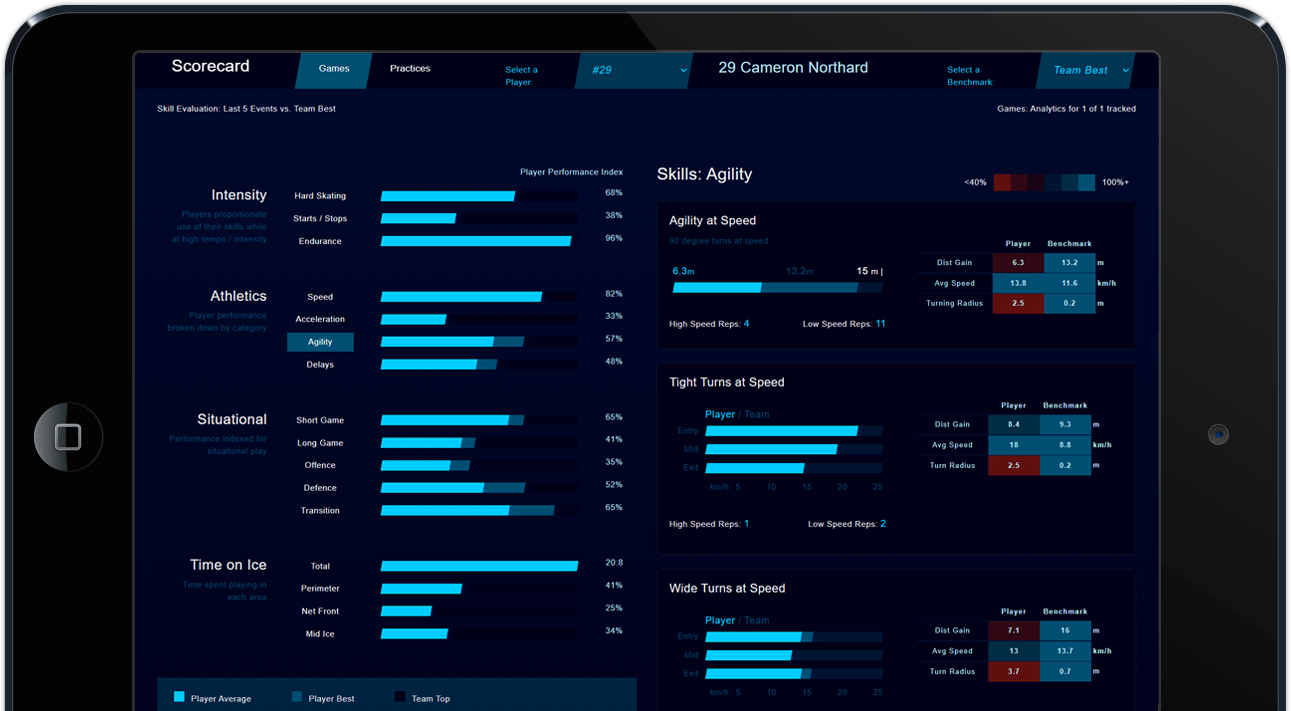The height and width of the screenshot is (711, 1291).
Task: Toggle the Player Average legend entry
Action: [221, 698]
